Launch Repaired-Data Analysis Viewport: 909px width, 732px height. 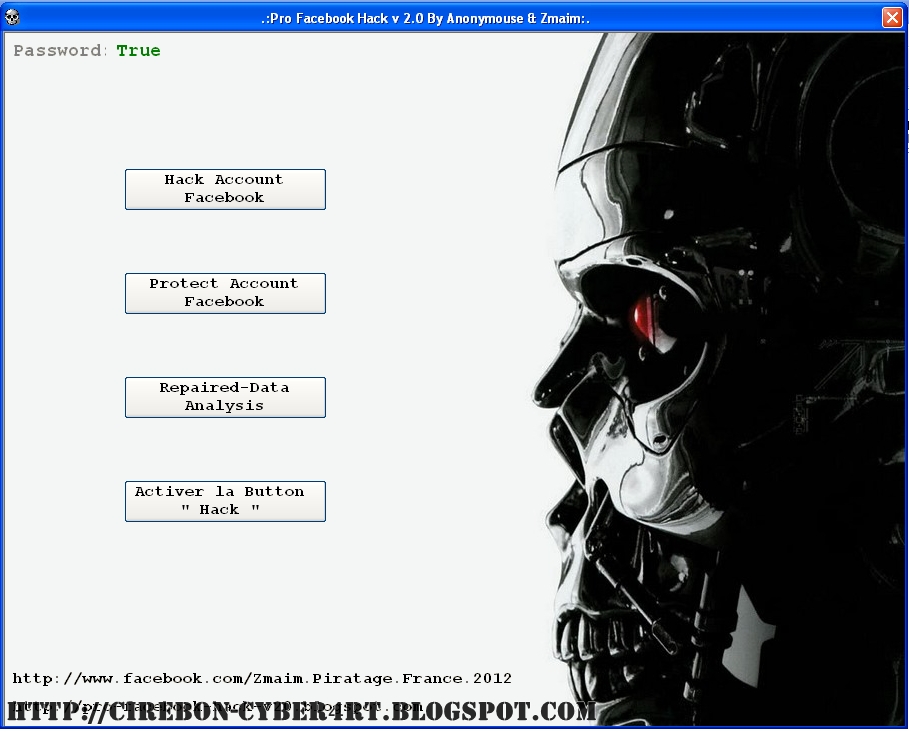(x=225, y=397)
